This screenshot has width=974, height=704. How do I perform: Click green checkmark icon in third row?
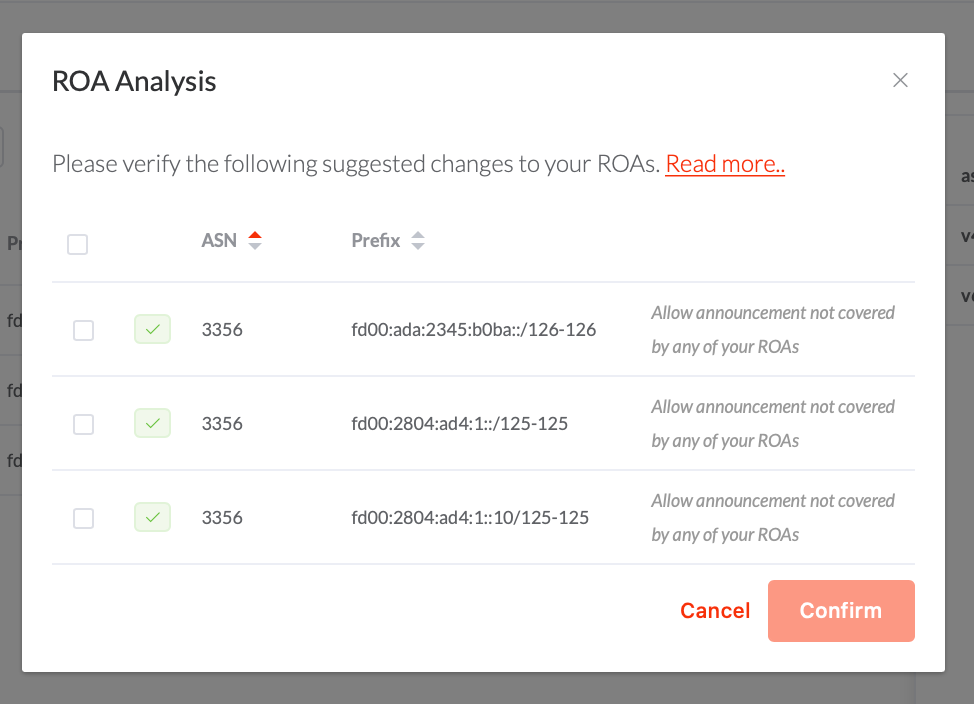(x=152, y=517)
